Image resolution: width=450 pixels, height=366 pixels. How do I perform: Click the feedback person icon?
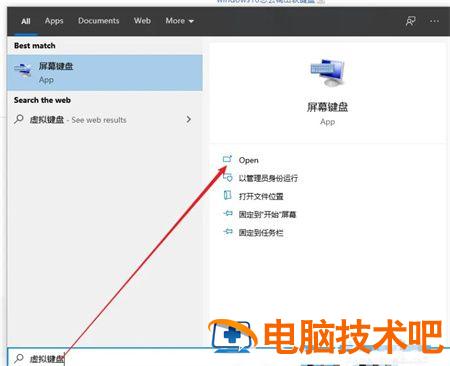pos(410,21)
